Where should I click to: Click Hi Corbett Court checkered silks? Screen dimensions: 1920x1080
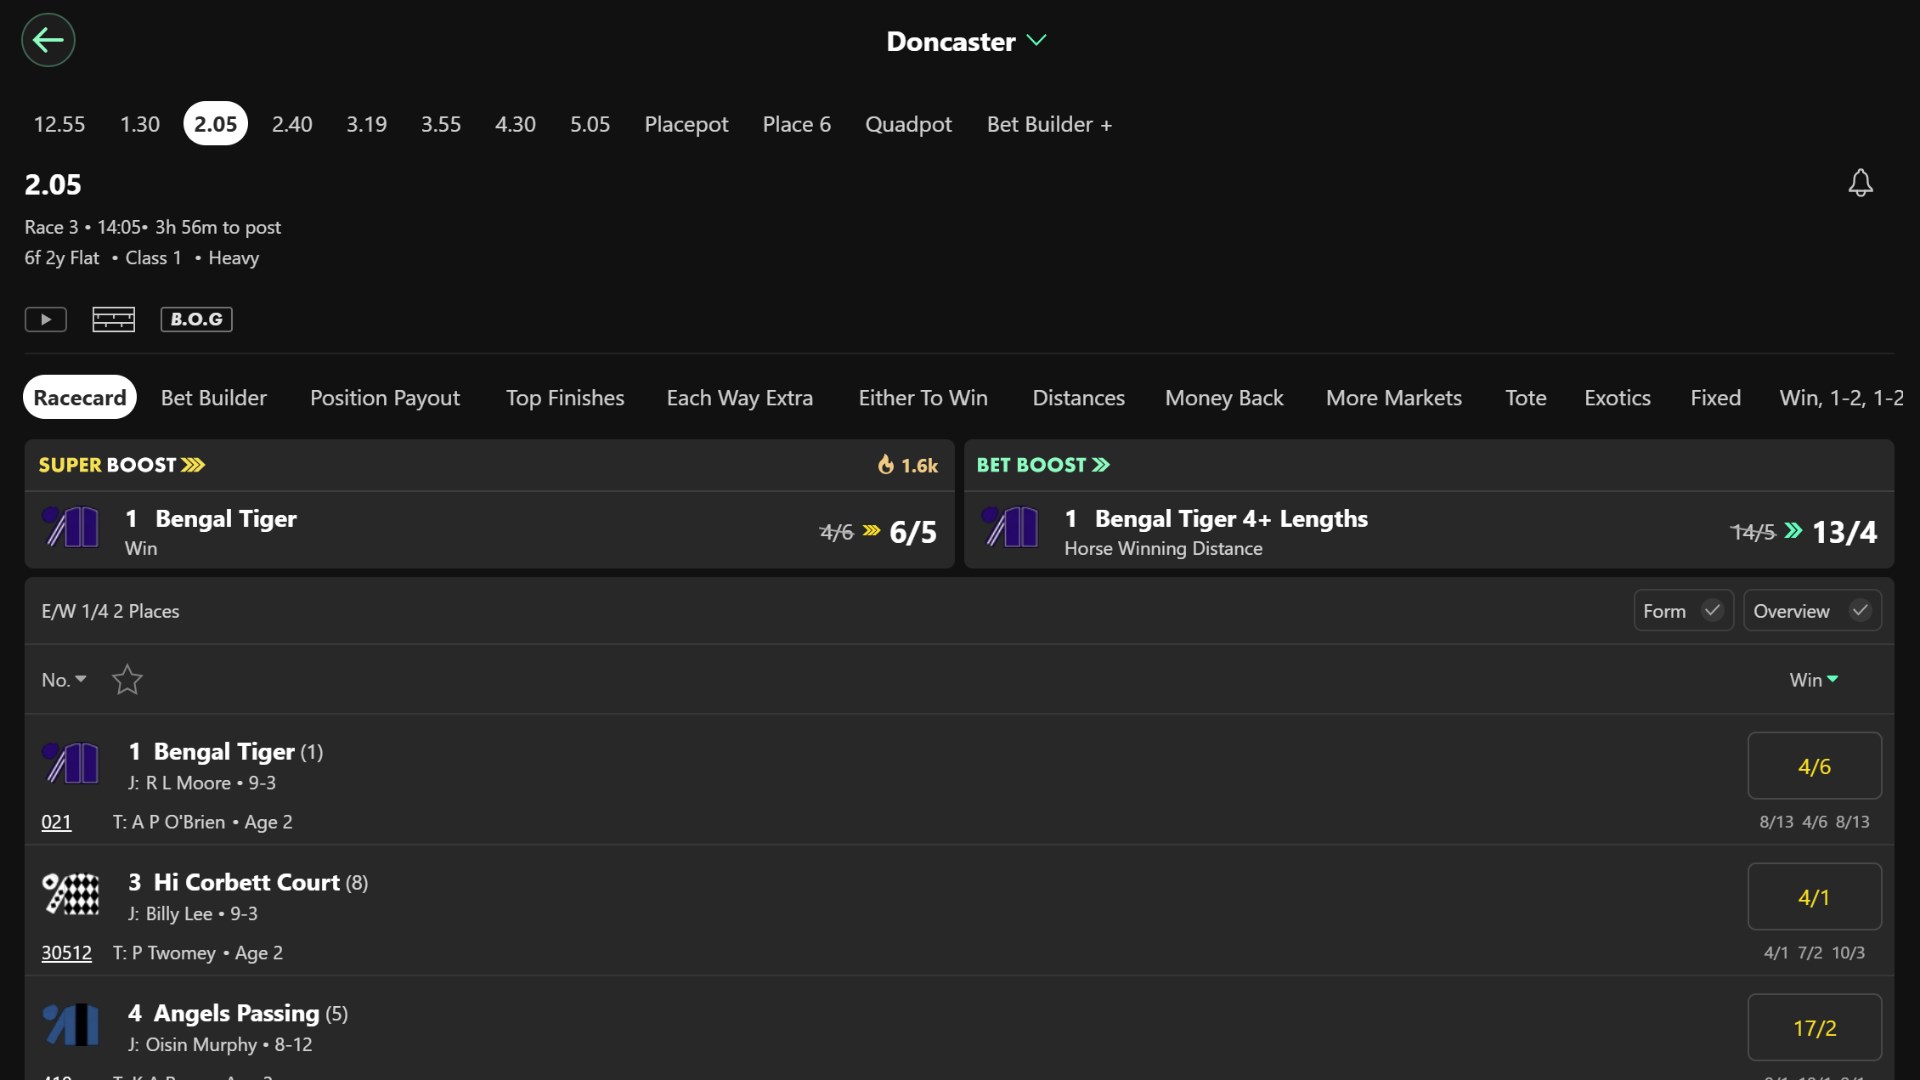click(x=70, y=894)
